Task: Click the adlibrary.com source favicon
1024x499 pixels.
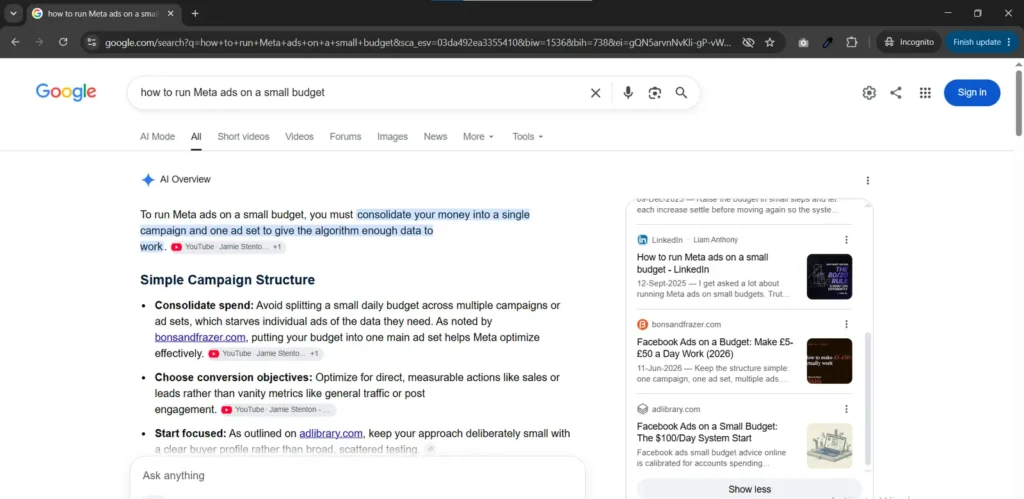Action: (643, 409)
